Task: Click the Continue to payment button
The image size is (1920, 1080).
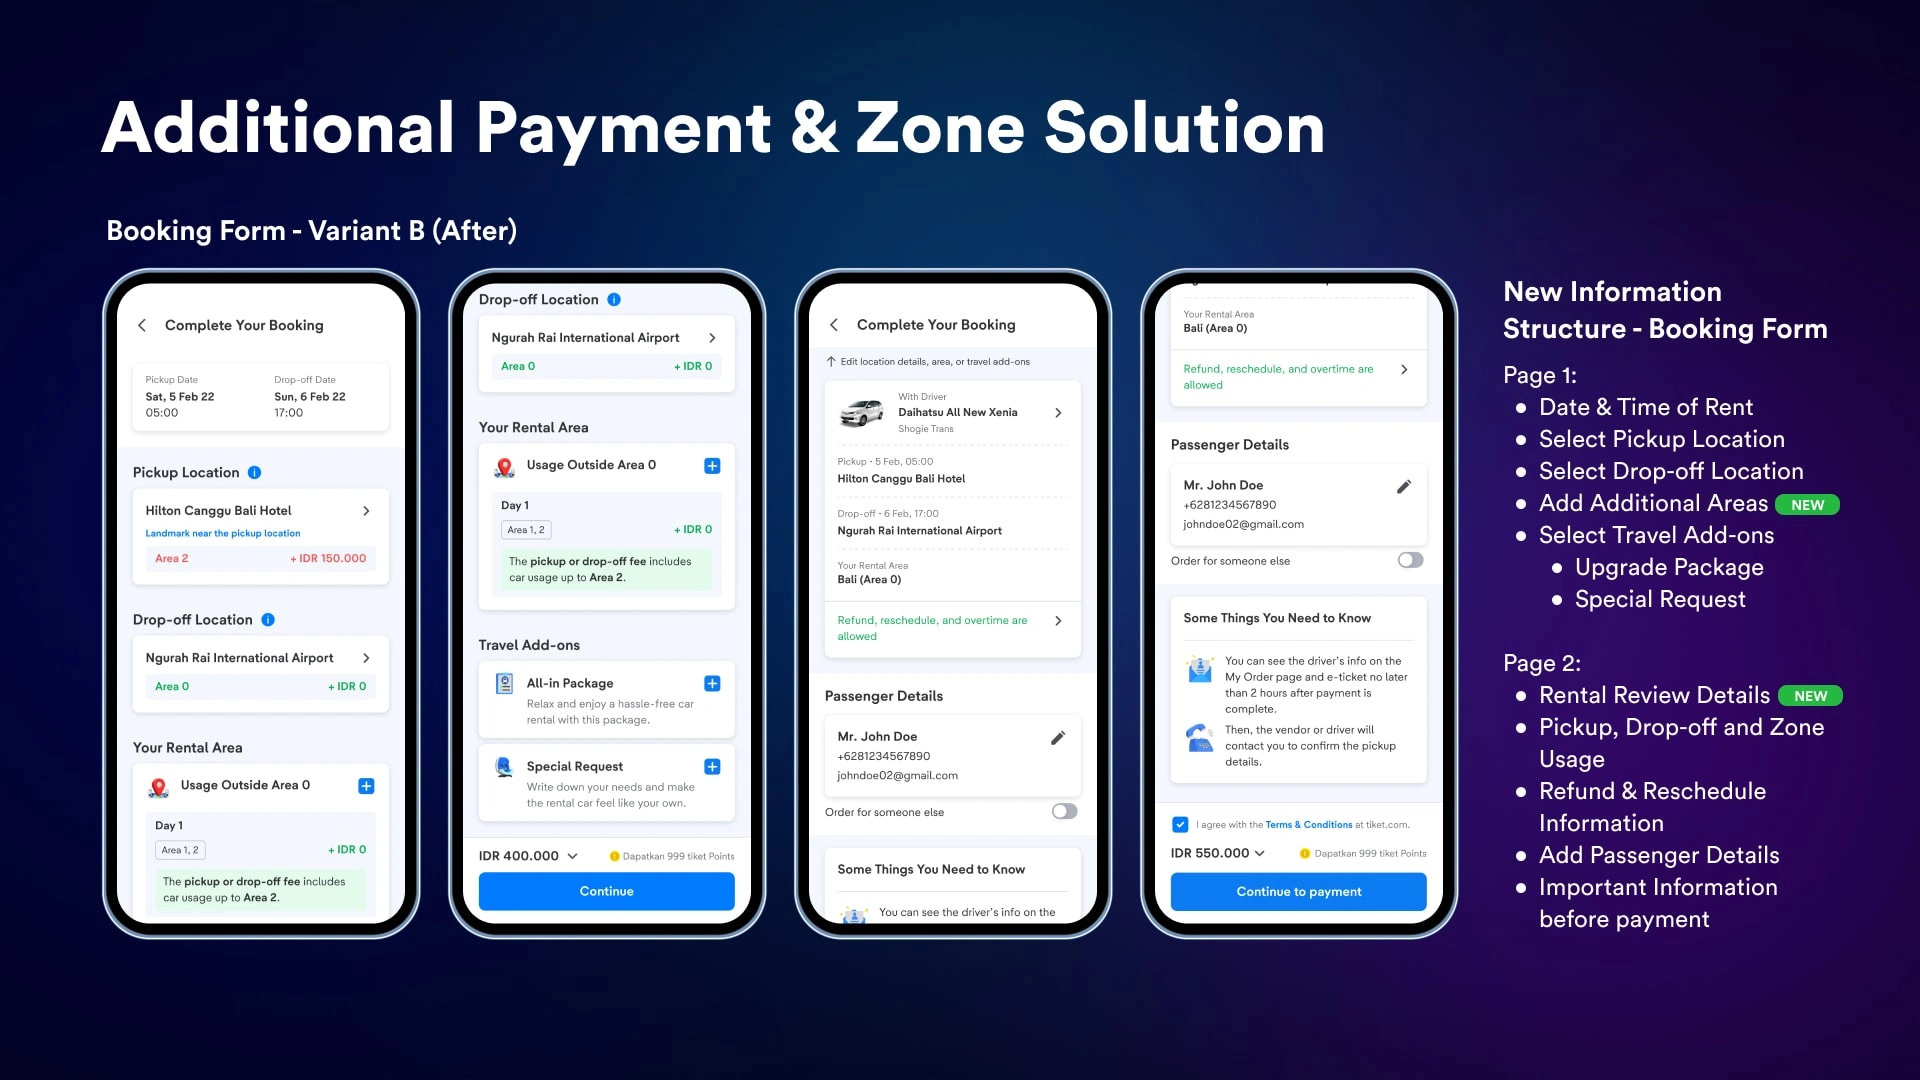Action: tap(1296, 891)
